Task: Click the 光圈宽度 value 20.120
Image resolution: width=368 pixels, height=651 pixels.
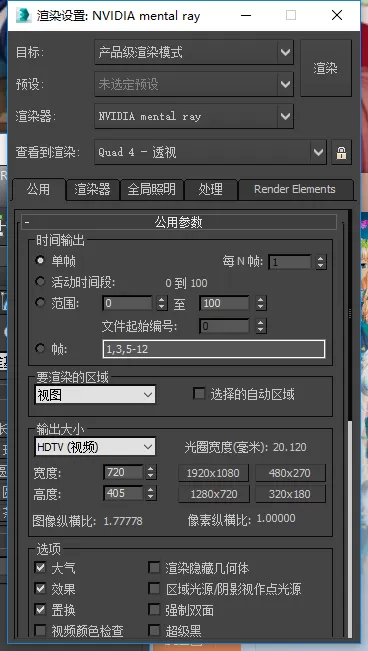Action: (289, 447)
